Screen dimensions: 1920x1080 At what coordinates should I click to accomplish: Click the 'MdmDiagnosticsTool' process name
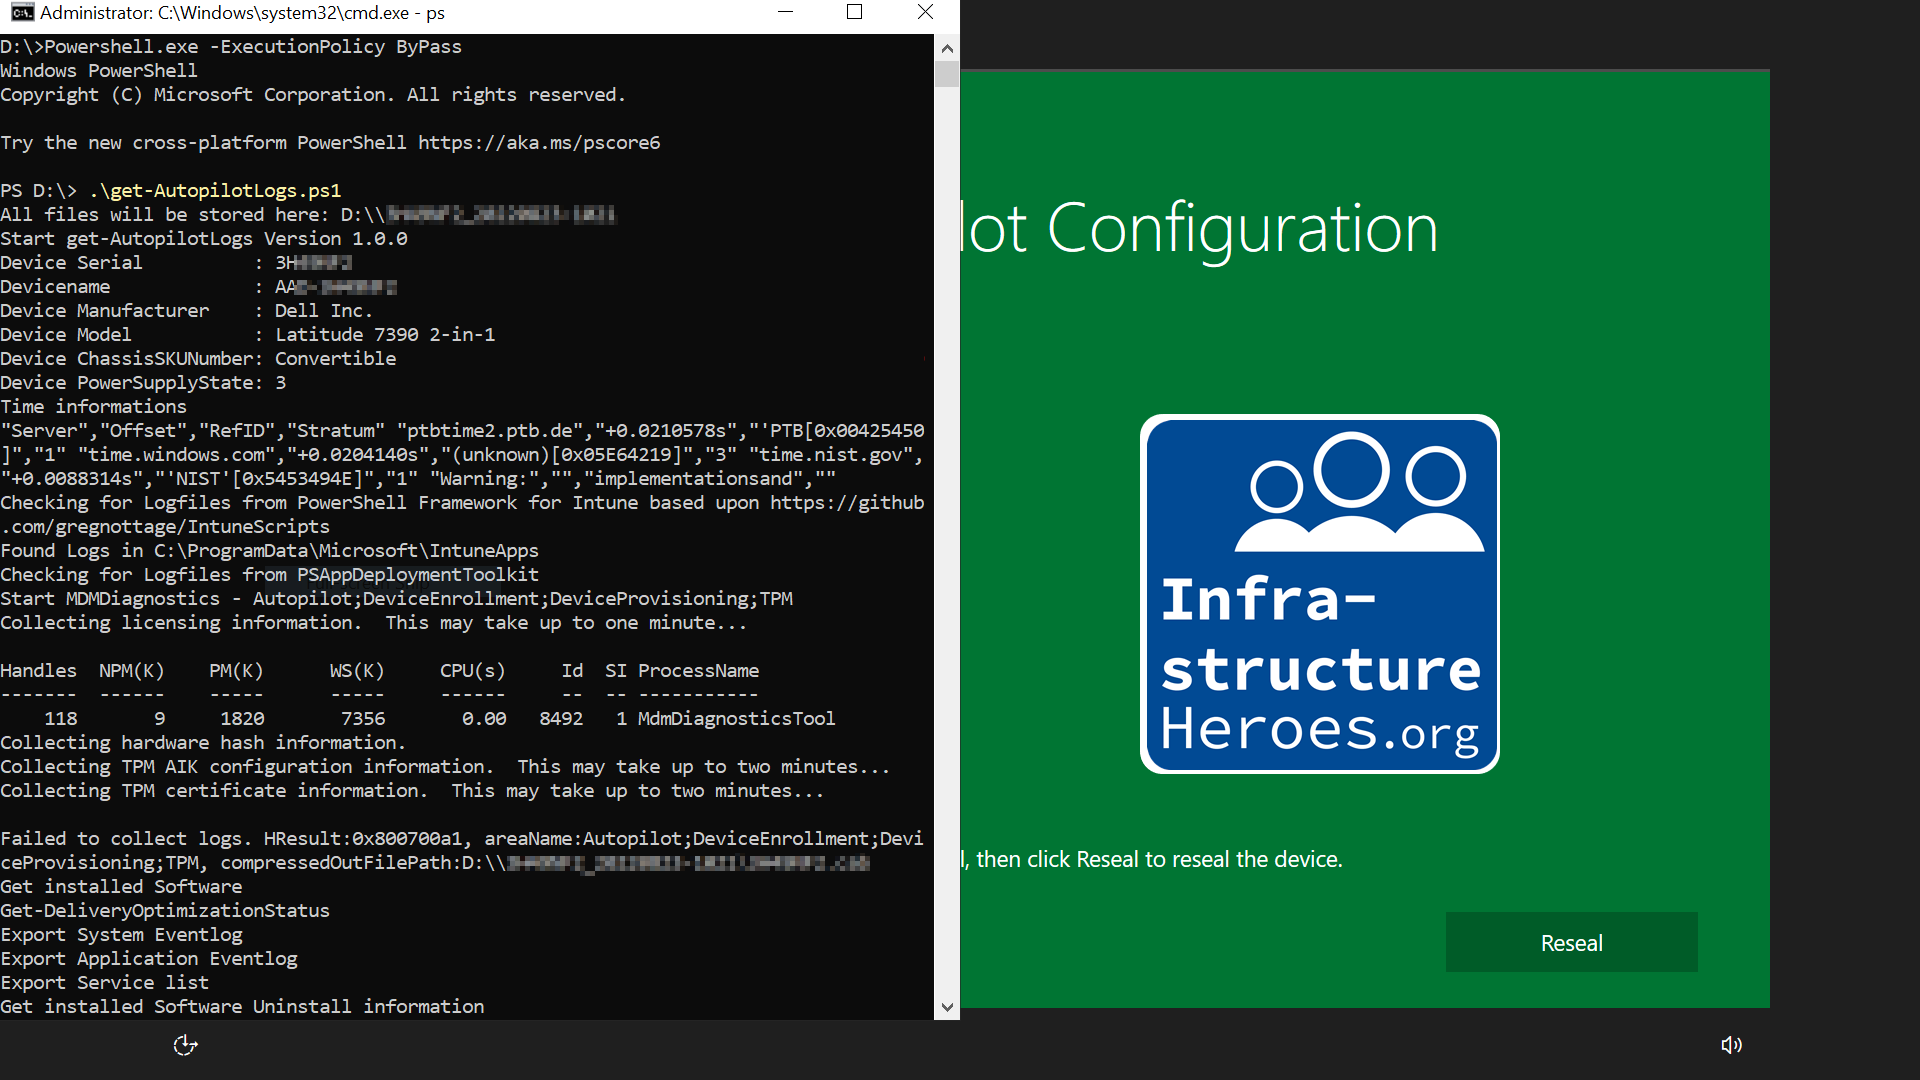click(x=736, y=718)
